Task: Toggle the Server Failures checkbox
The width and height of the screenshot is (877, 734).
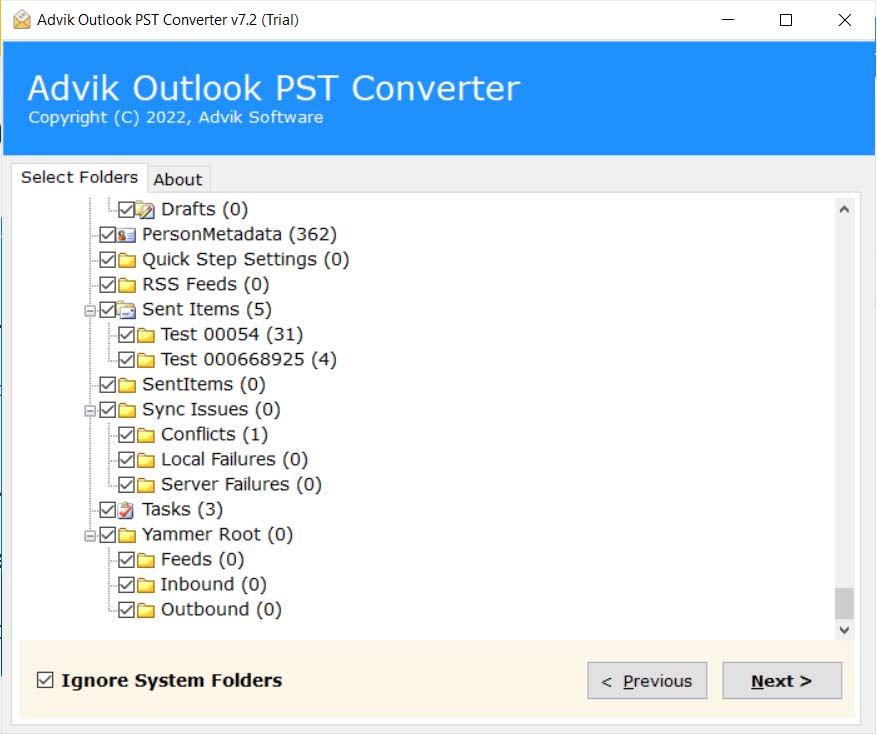Action: [x=126, y=485]
